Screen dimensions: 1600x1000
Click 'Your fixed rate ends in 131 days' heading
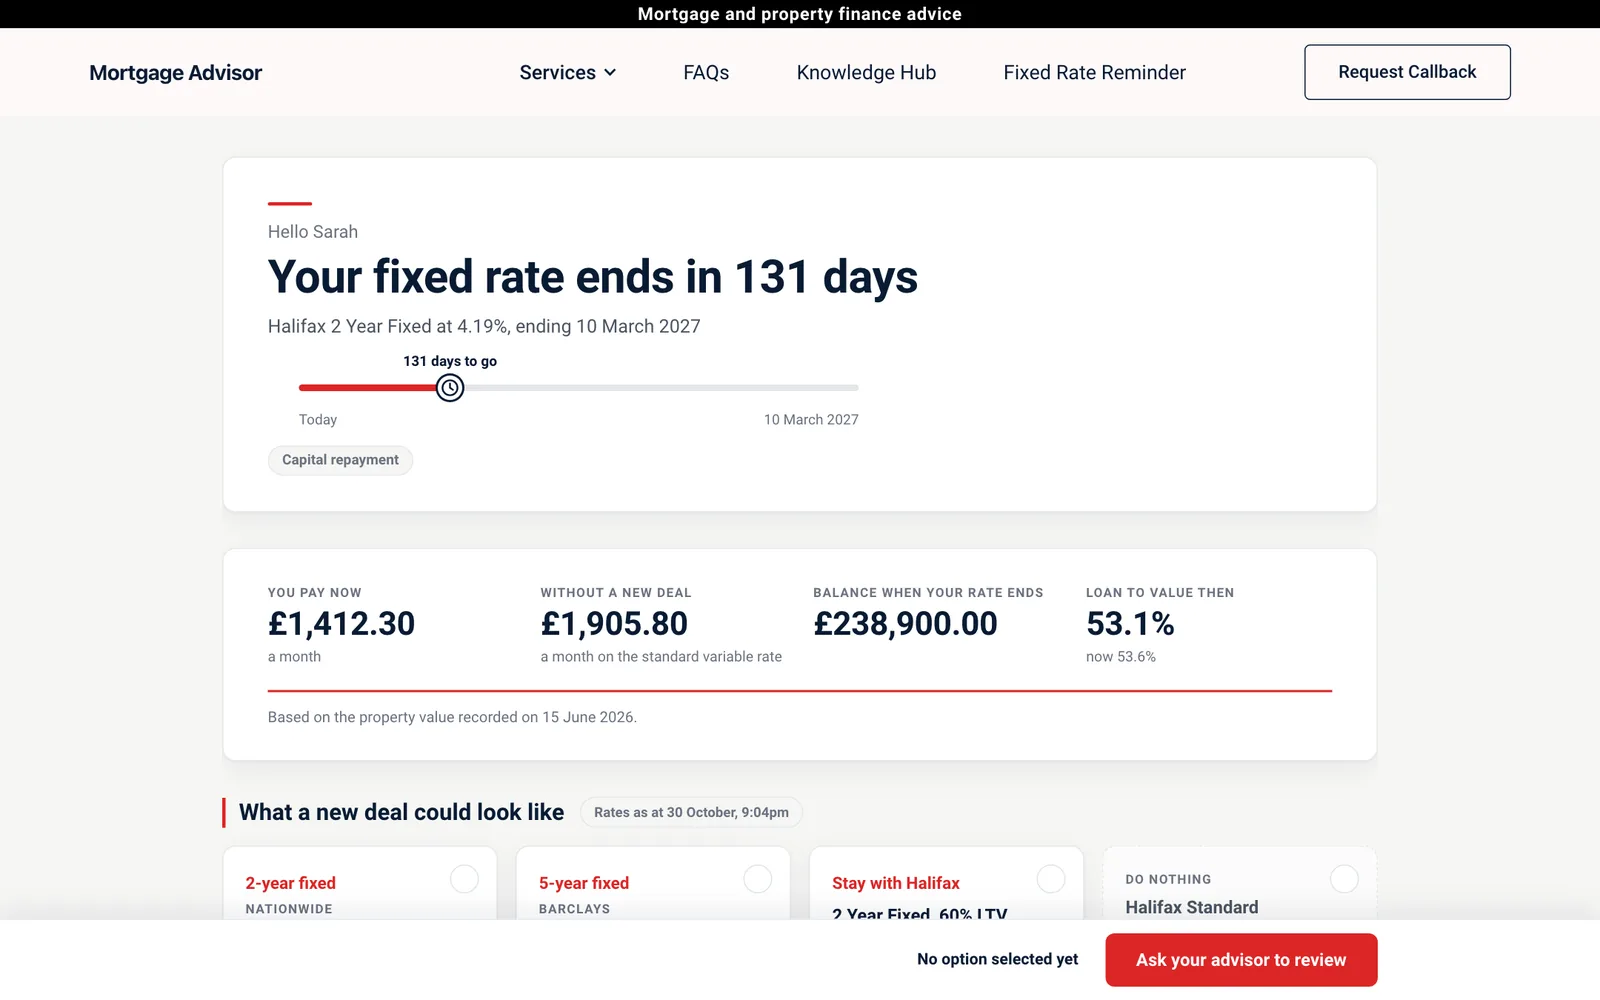[x=593, y=277]
